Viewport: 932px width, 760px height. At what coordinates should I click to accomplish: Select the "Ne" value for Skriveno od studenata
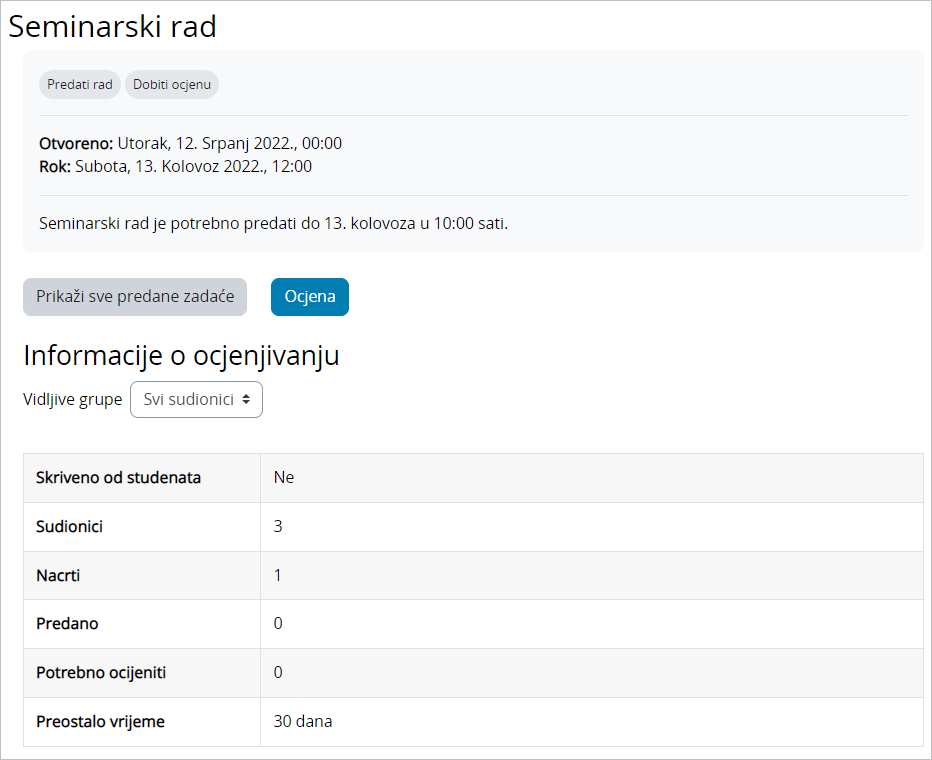click(284, 477)
